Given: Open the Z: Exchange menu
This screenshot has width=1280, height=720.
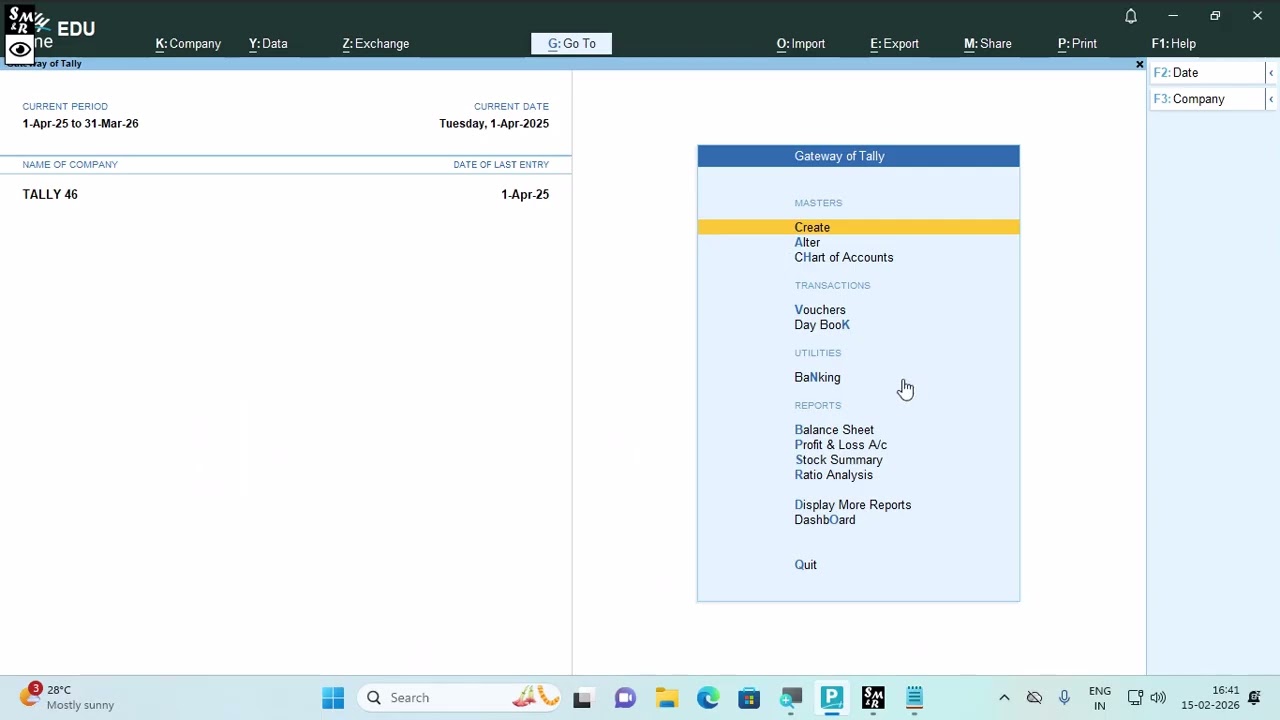Looking at the screenshot, I should pyautogui.click(x=376, y=44).
